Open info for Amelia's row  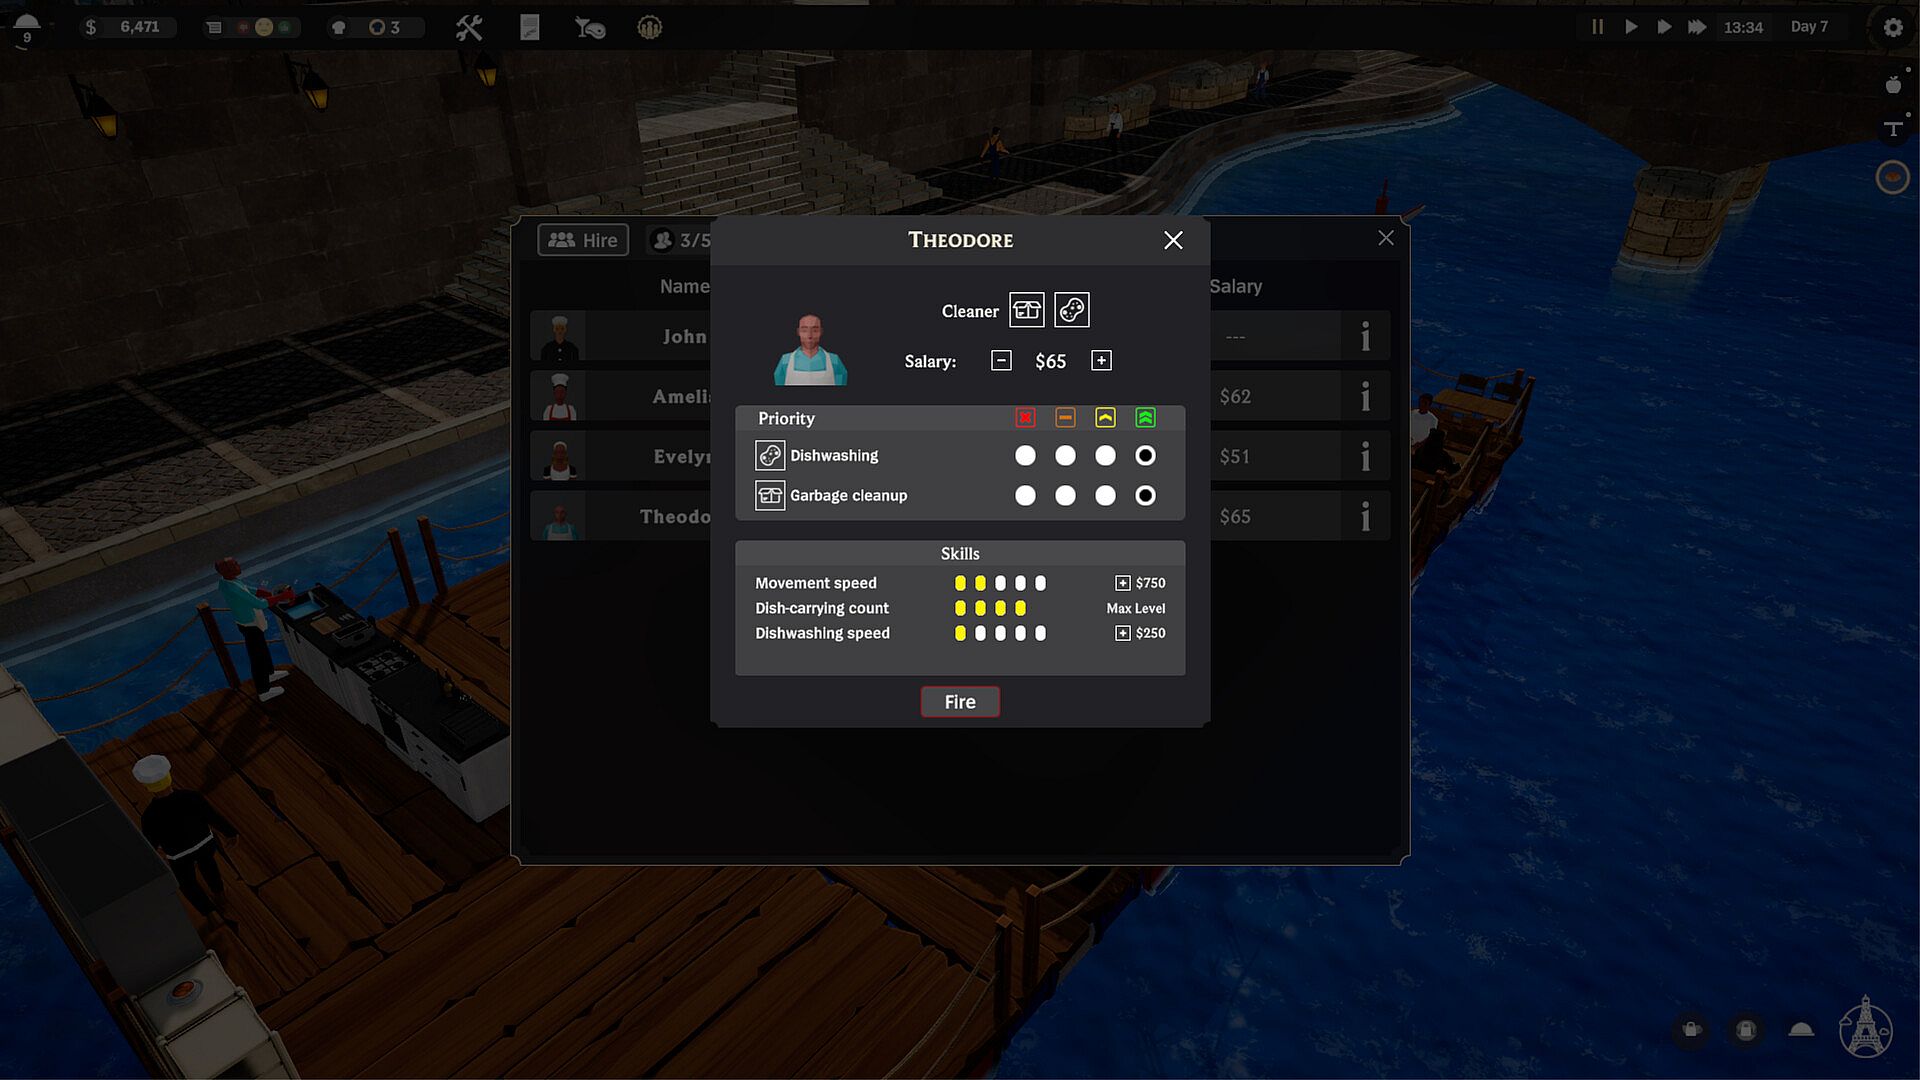pyautogui.click(x=1365, y=397)
